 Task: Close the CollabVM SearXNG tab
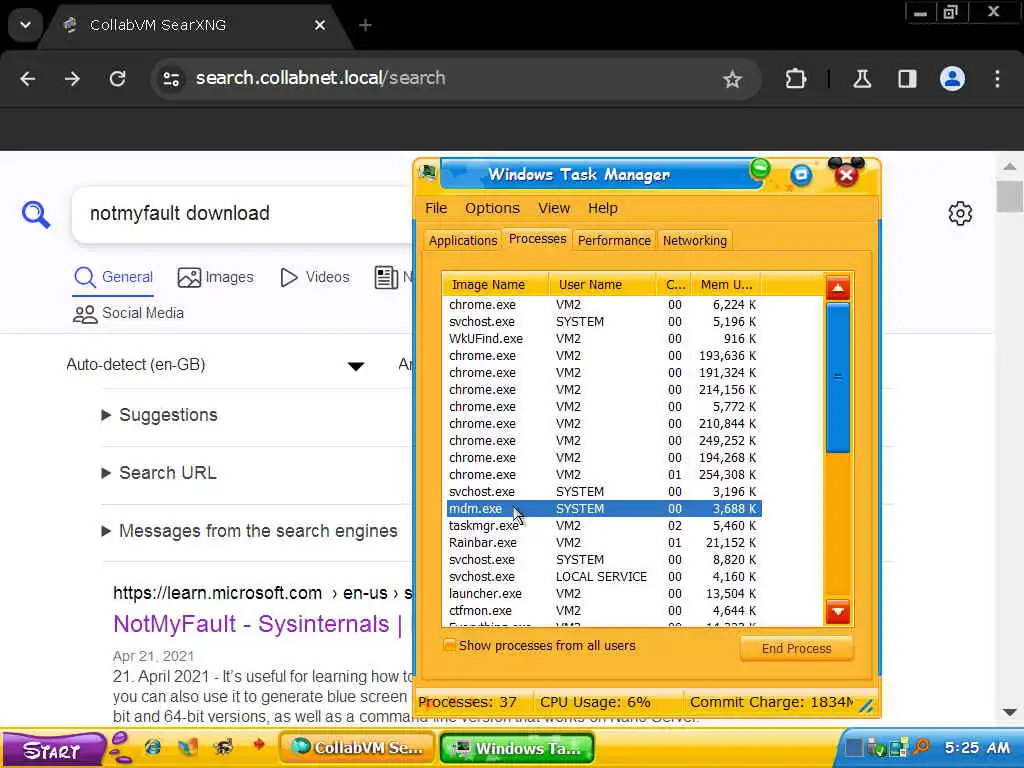[x=320, y=25]
